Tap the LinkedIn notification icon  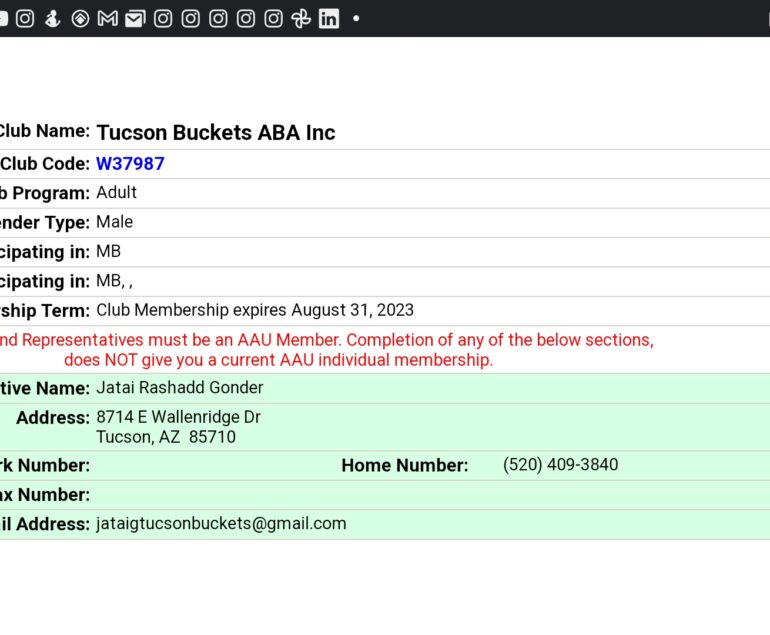[329, 19]
